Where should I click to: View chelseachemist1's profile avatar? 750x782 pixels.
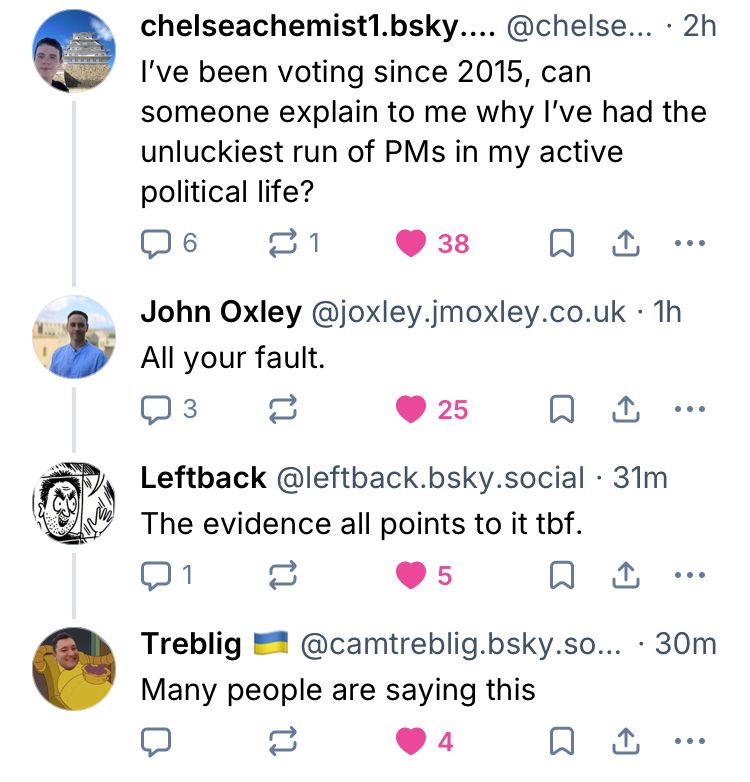(x=74, y=51)
